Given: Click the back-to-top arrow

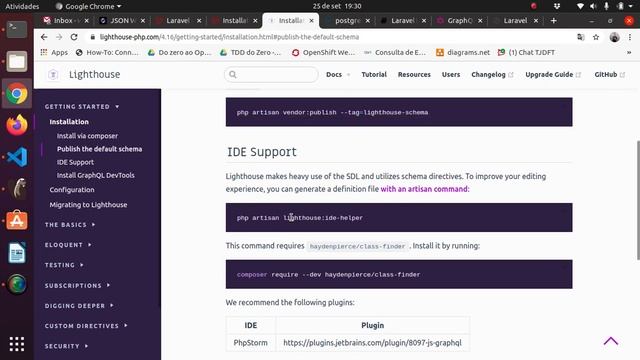Looking at the screenshot, I should [x=611, y=341].
